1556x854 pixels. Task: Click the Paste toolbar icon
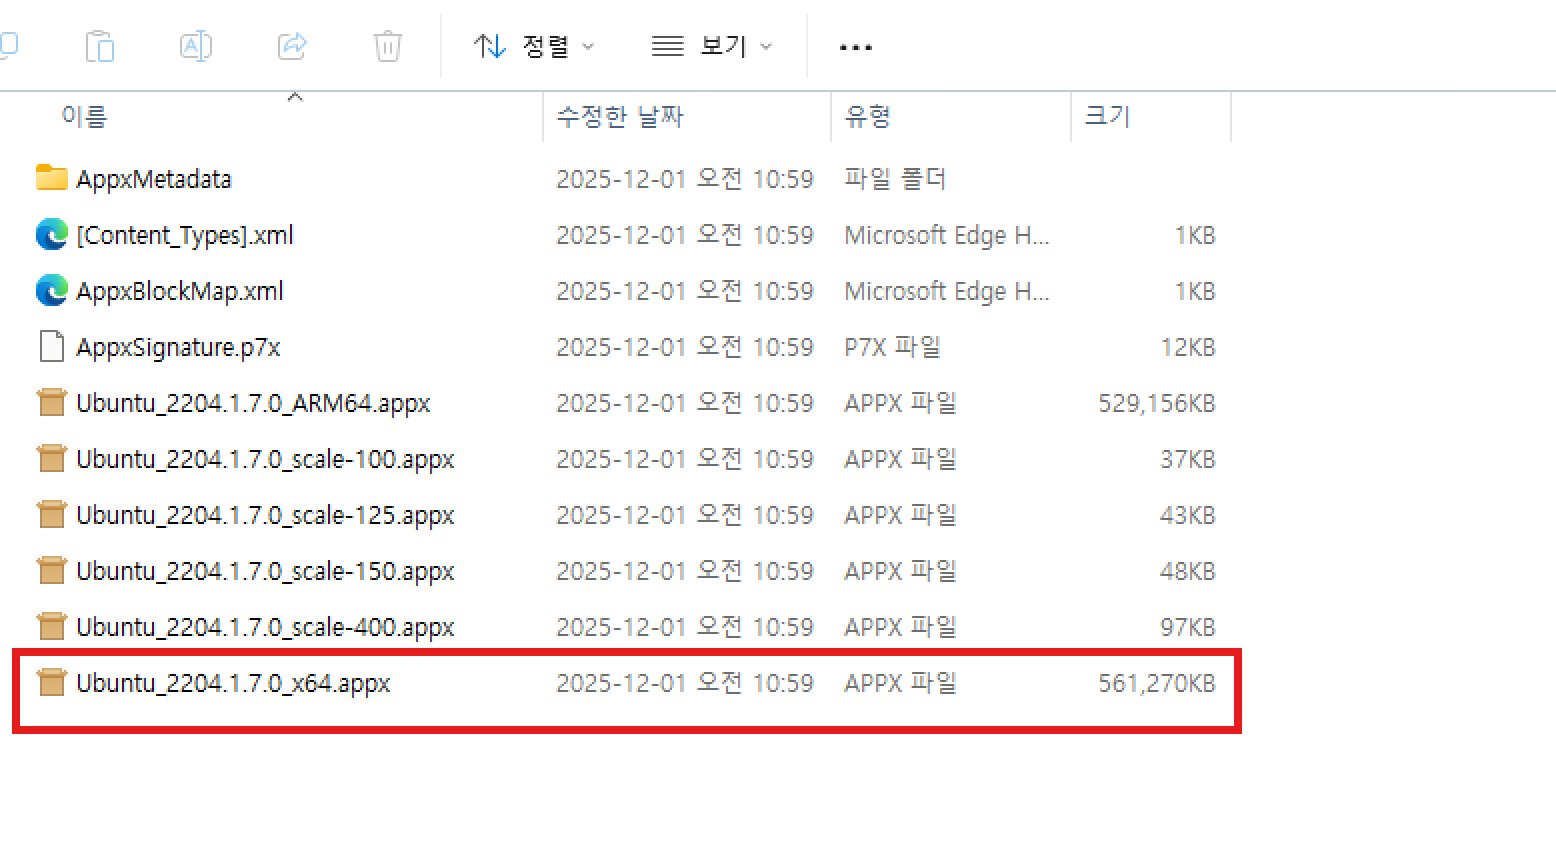click(100, 46)
